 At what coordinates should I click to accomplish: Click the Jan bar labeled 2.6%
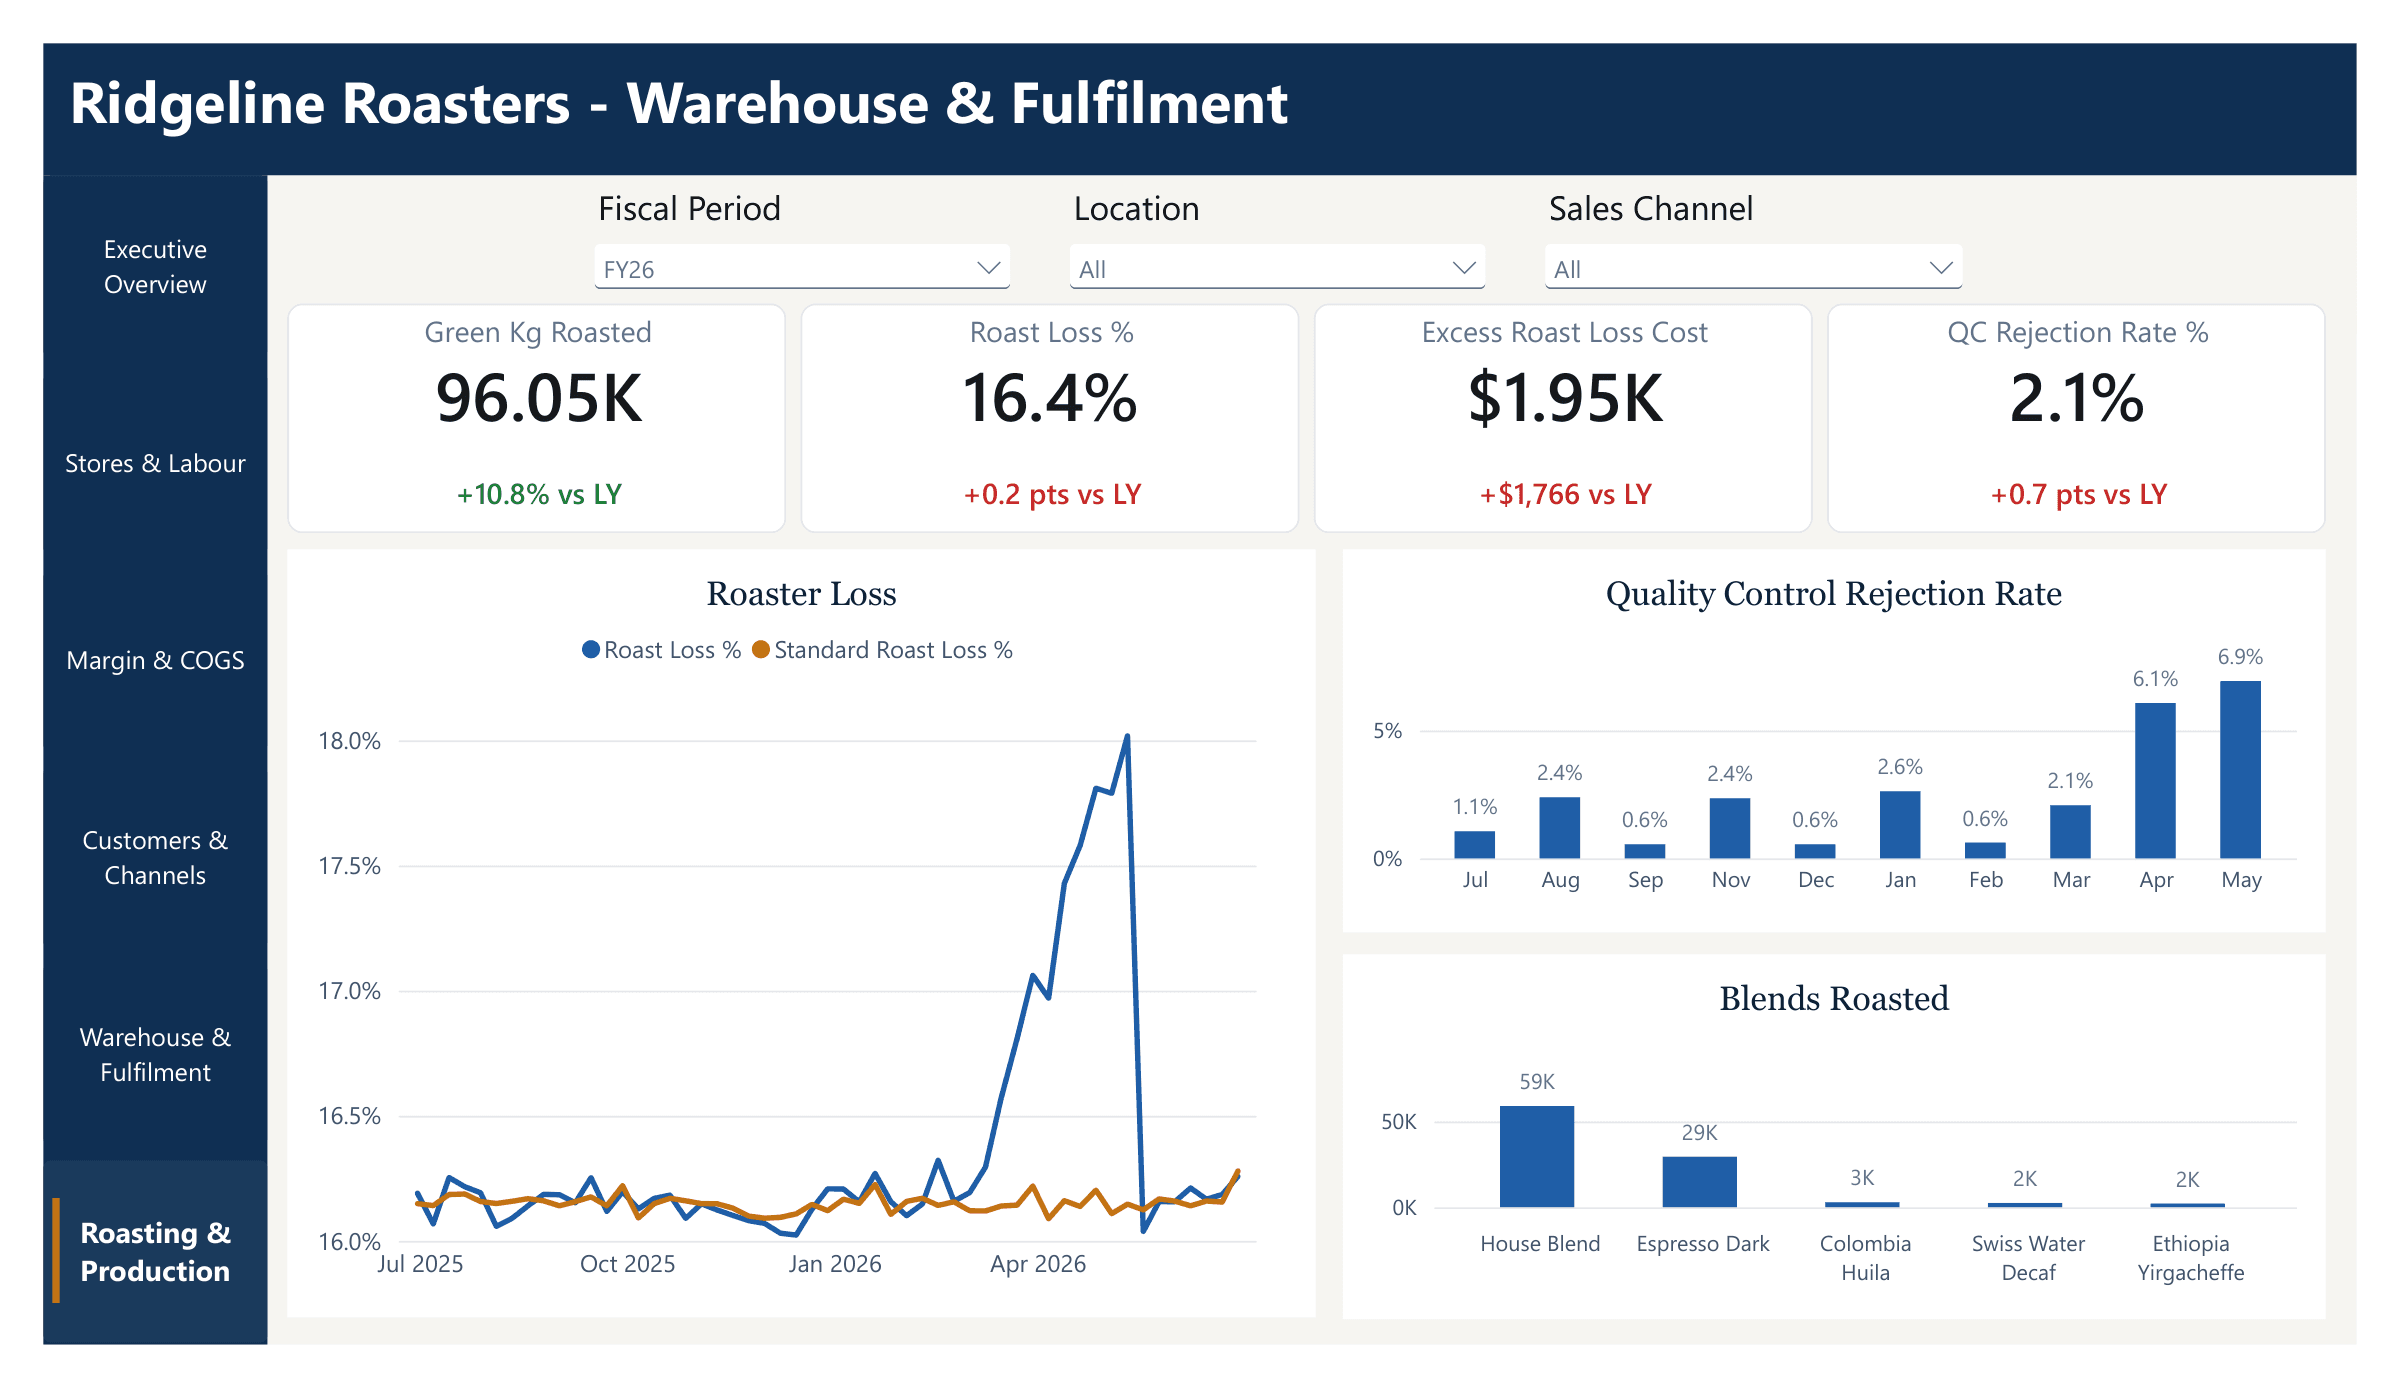click(1900, 824)
